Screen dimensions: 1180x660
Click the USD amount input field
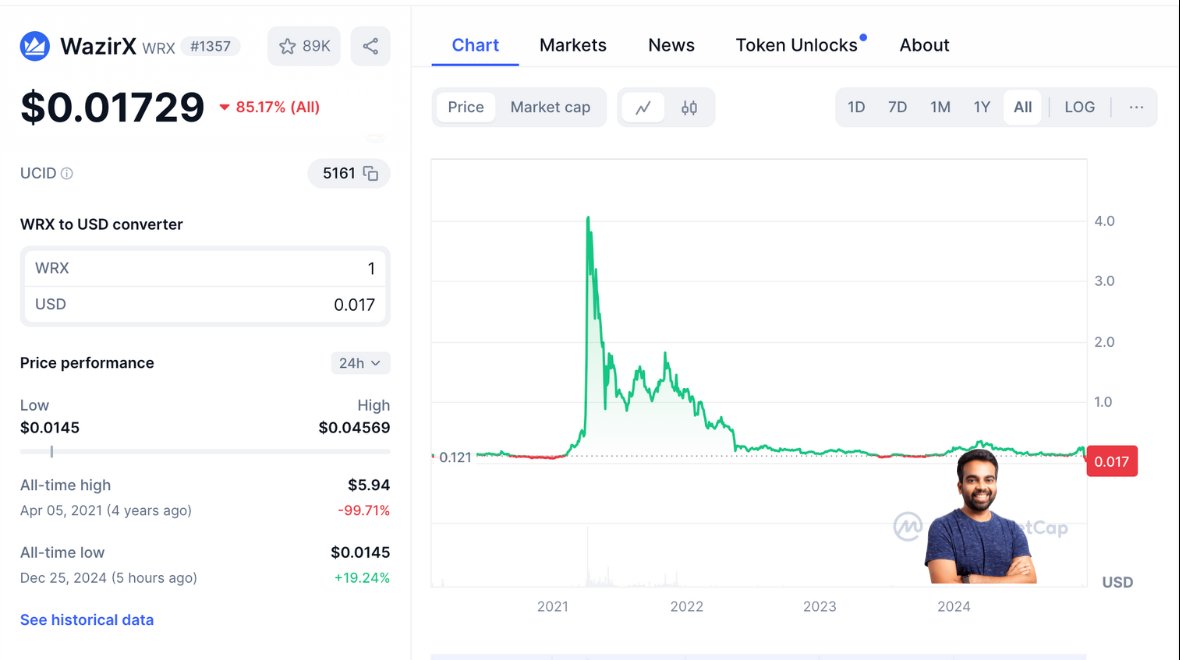[x=205, y=305]
